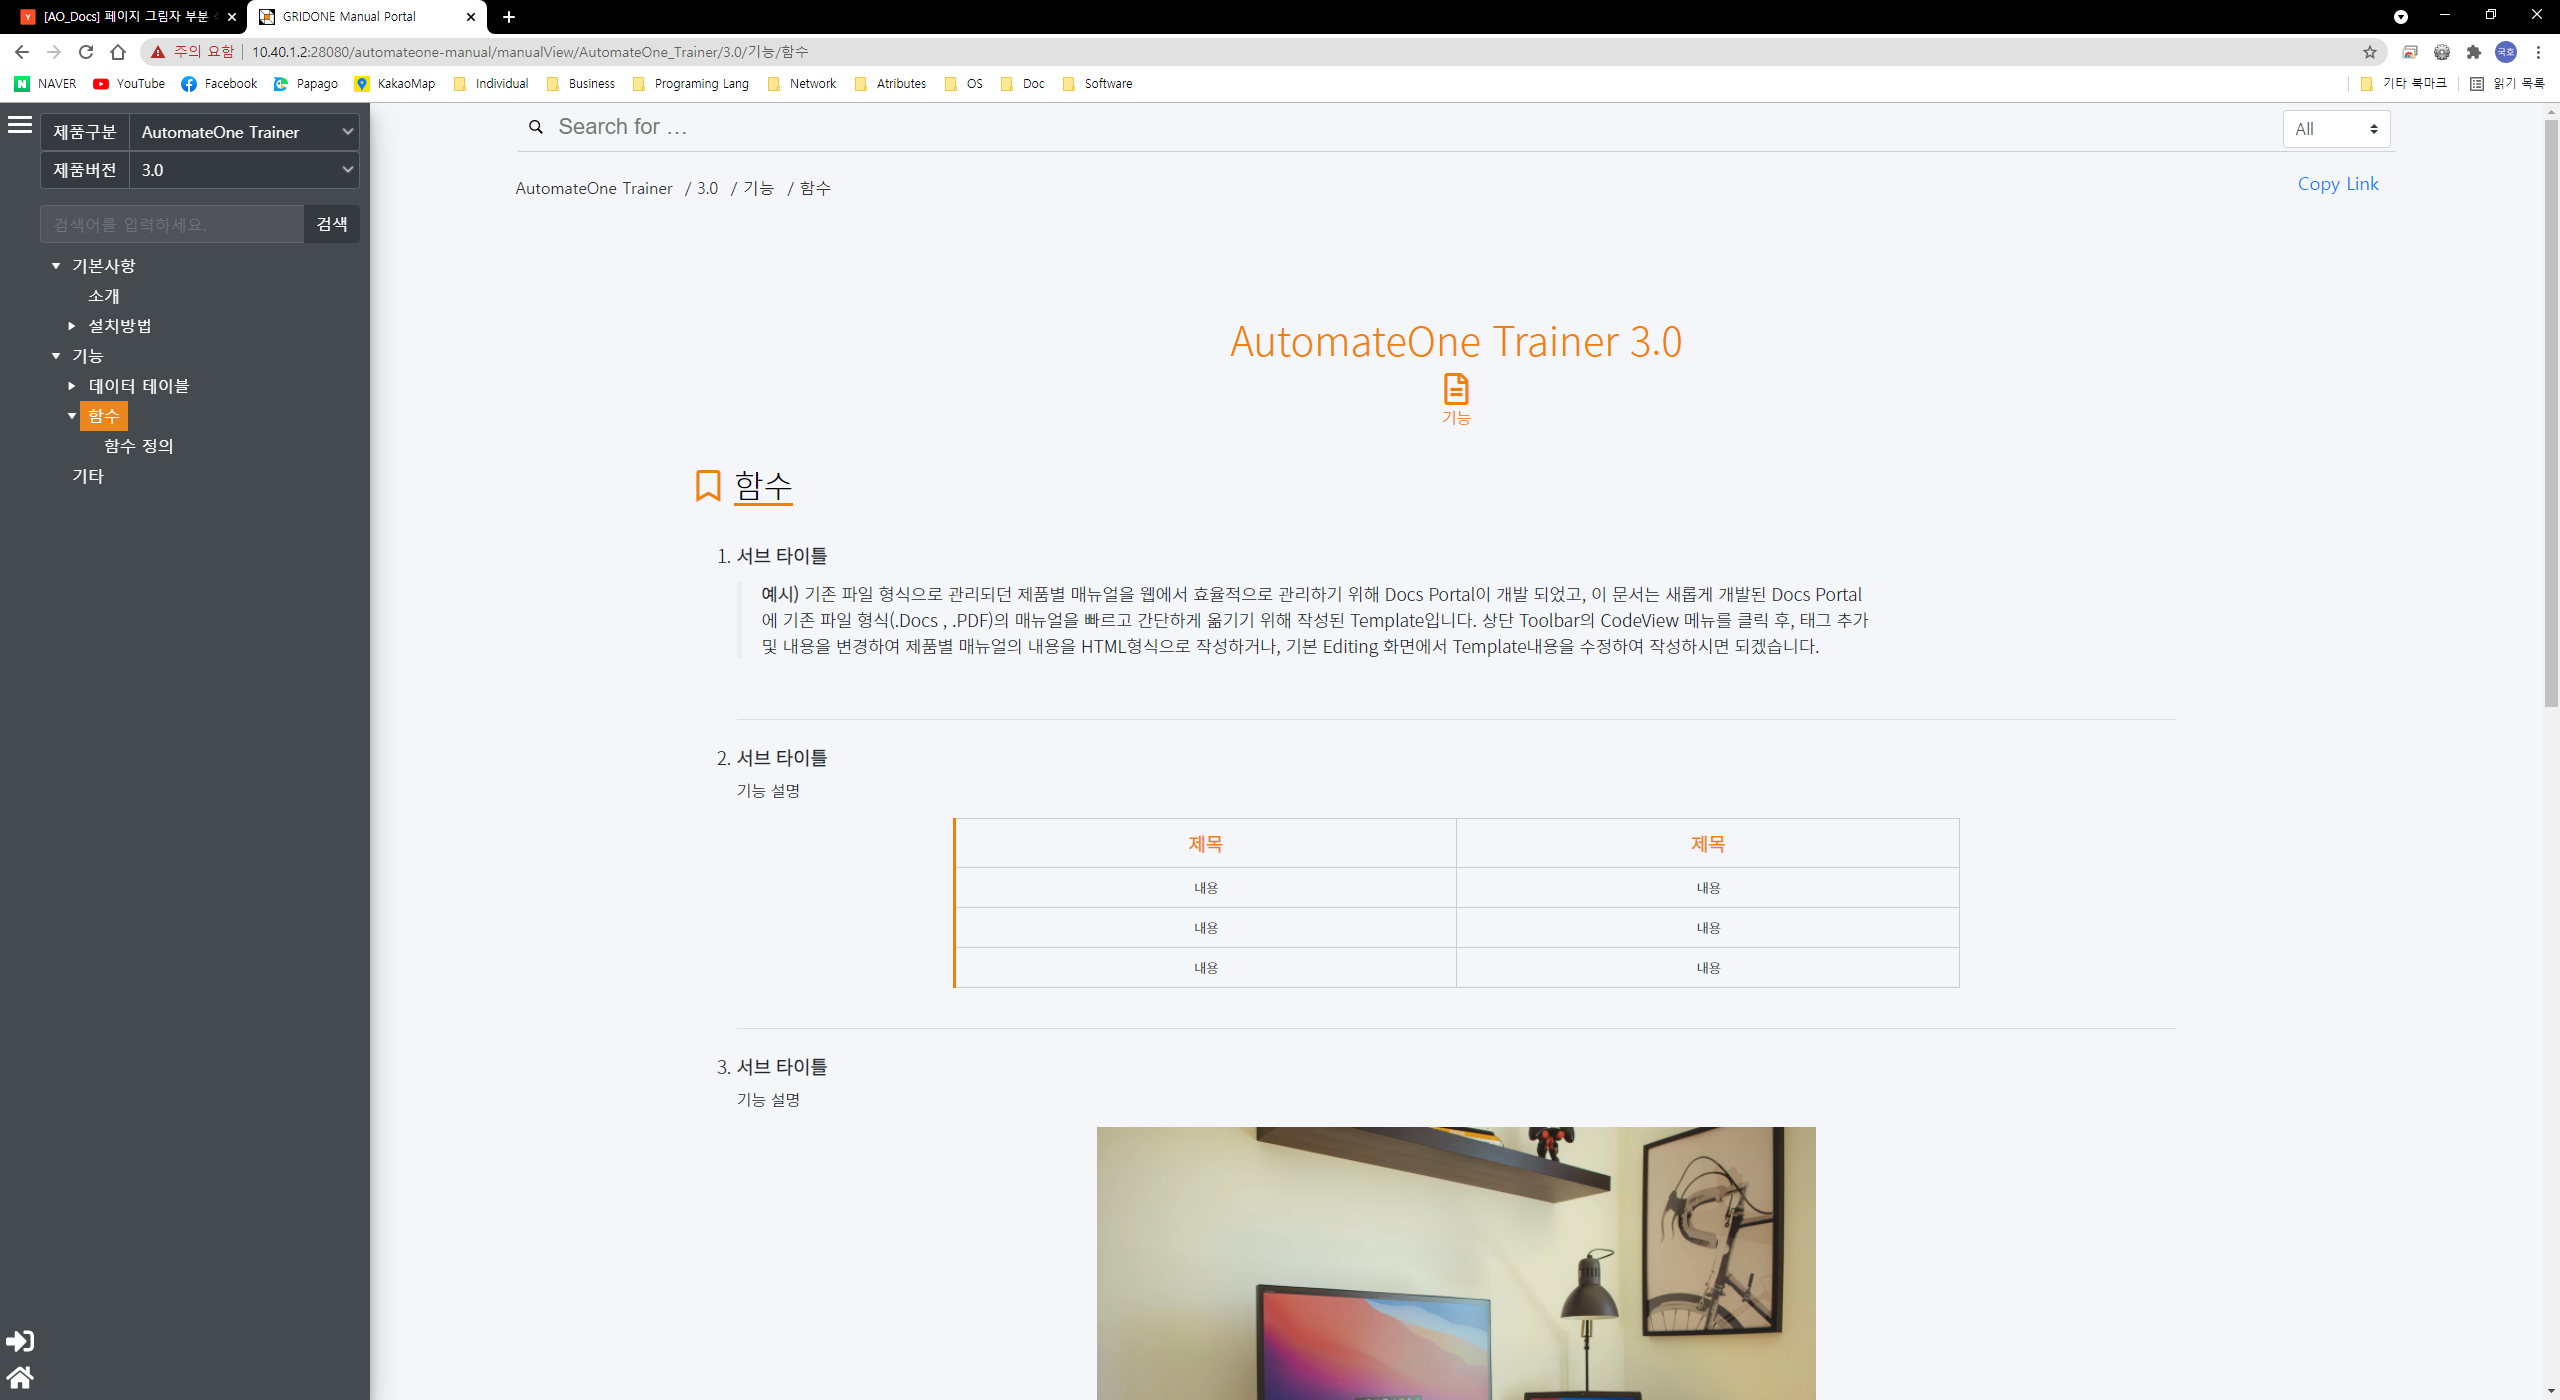The image size is (2560, 1400).
Task: Collapse the 기본사항 tree section
Action: [x=56, y=266]
